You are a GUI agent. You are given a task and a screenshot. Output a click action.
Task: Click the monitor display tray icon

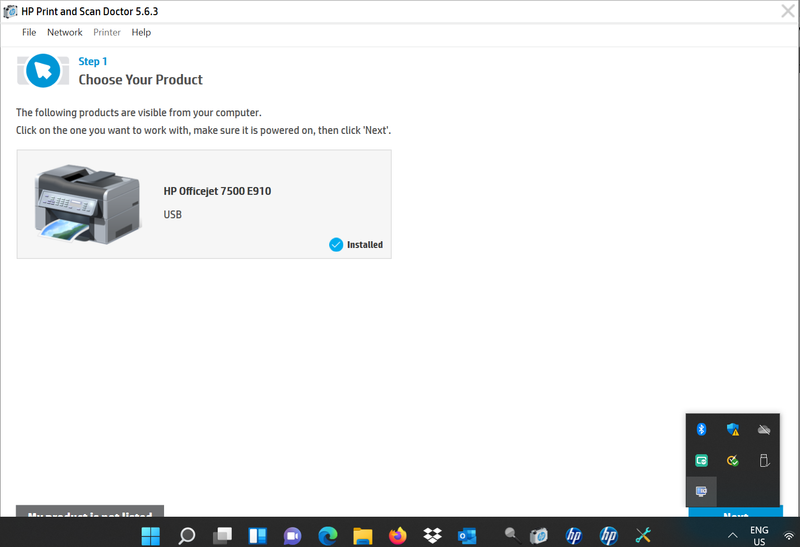(x=702, y=491)
